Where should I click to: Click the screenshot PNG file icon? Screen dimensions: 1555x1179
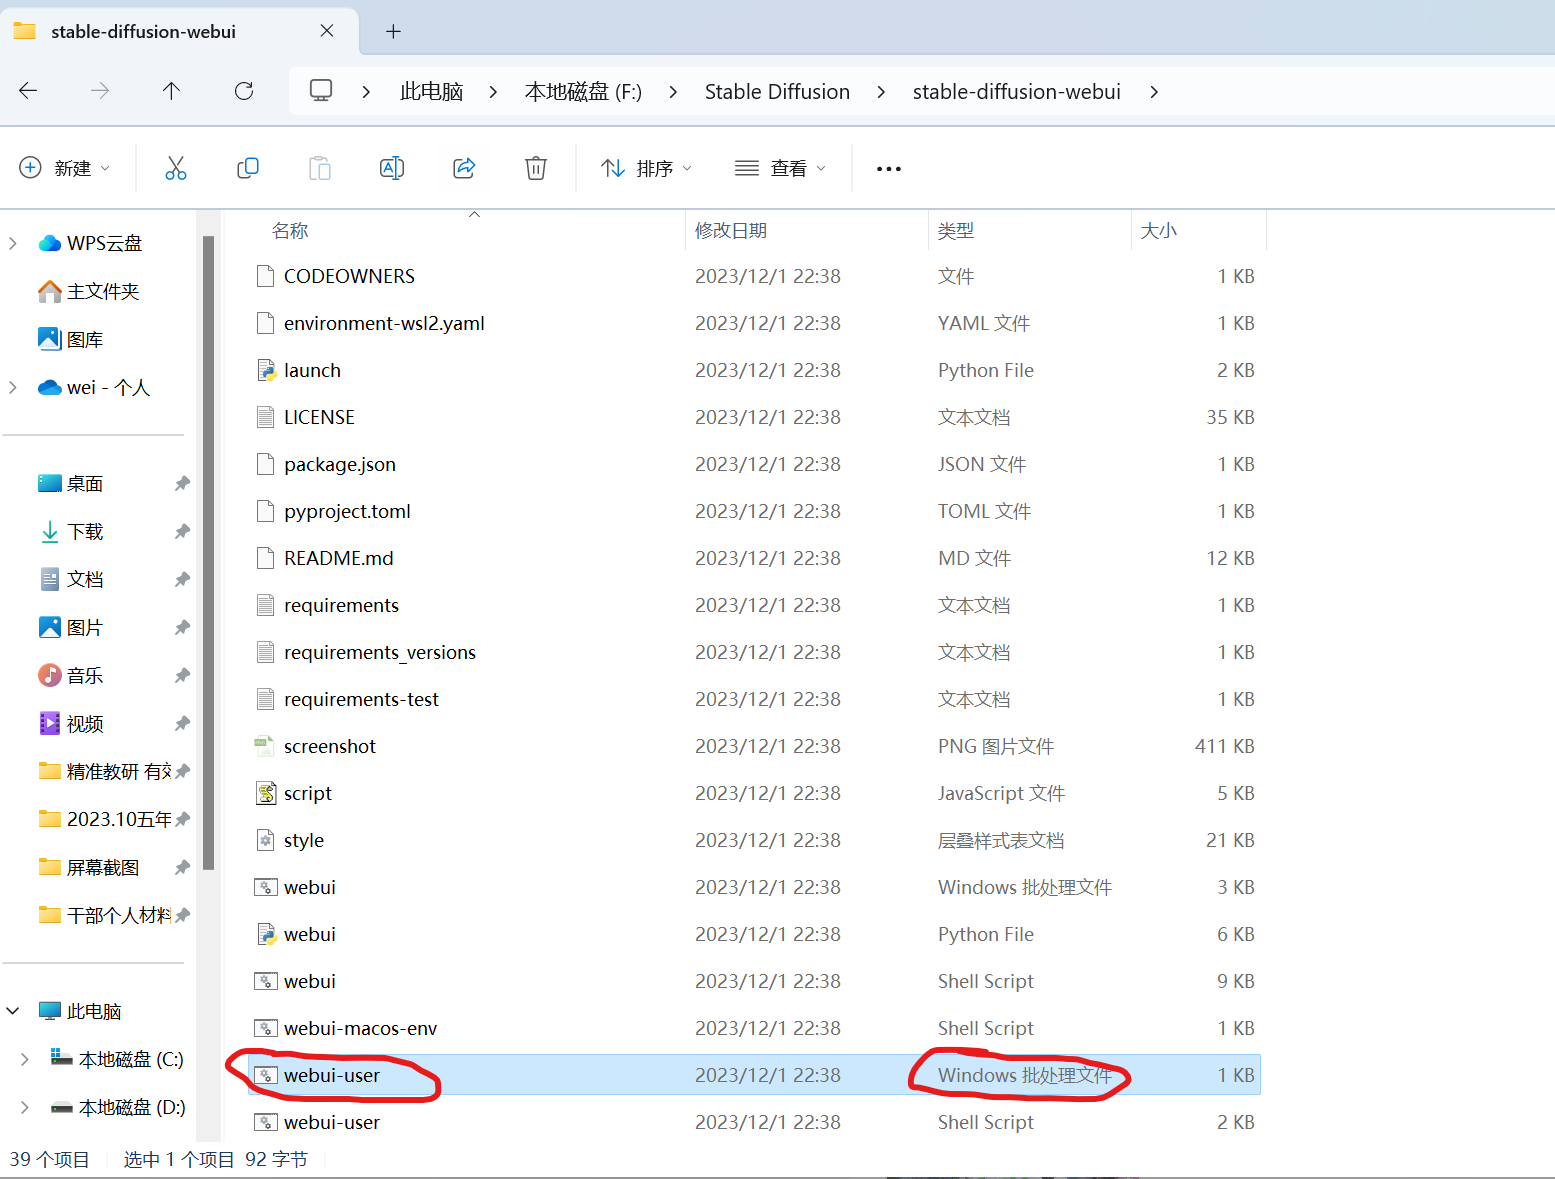point(265,746)
